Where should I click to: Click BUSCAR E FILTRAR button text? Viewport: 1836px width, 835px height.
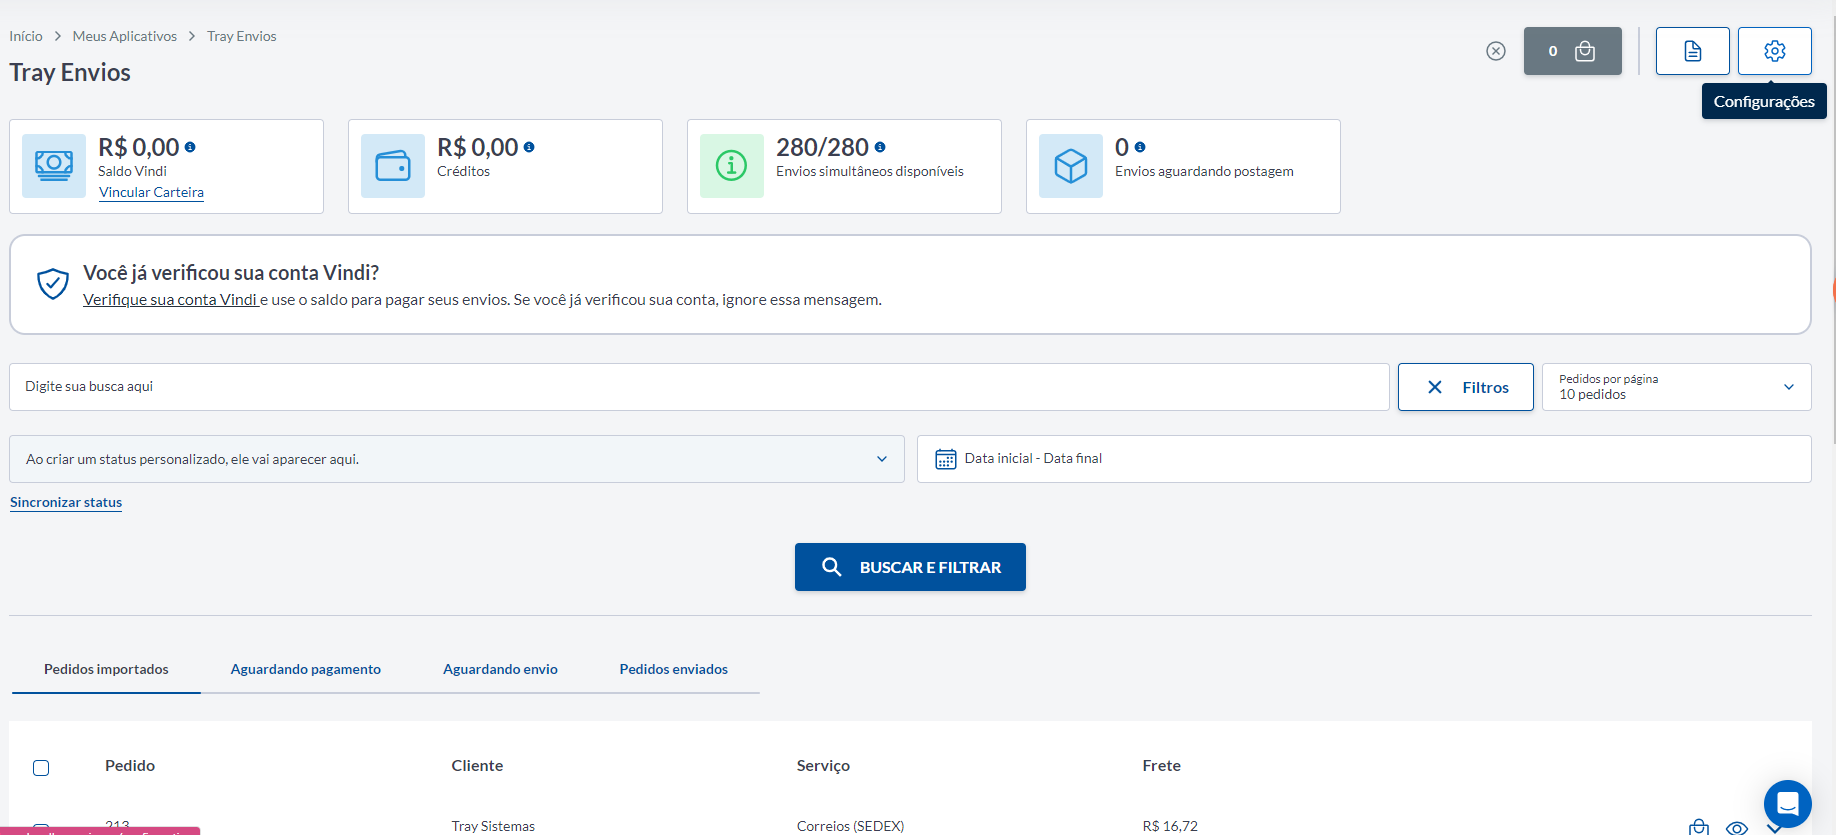(930, 567)
